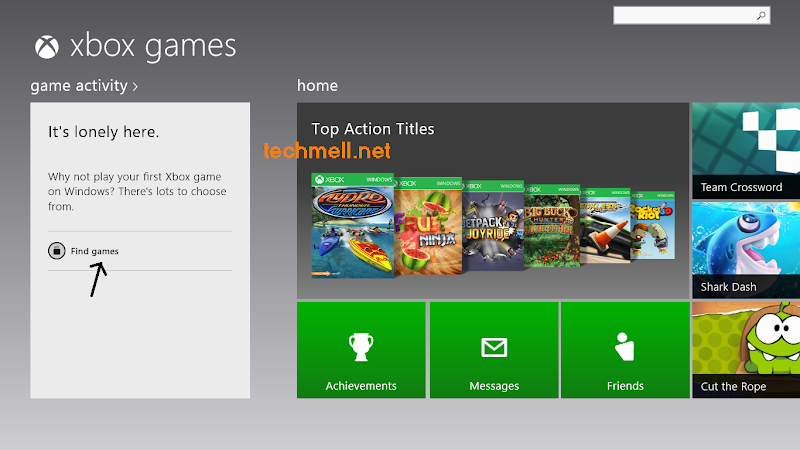This screenshot has width=800, height=450.
Task: Select the Fruit Ninja game cover
Action: [x=428, y=226]
